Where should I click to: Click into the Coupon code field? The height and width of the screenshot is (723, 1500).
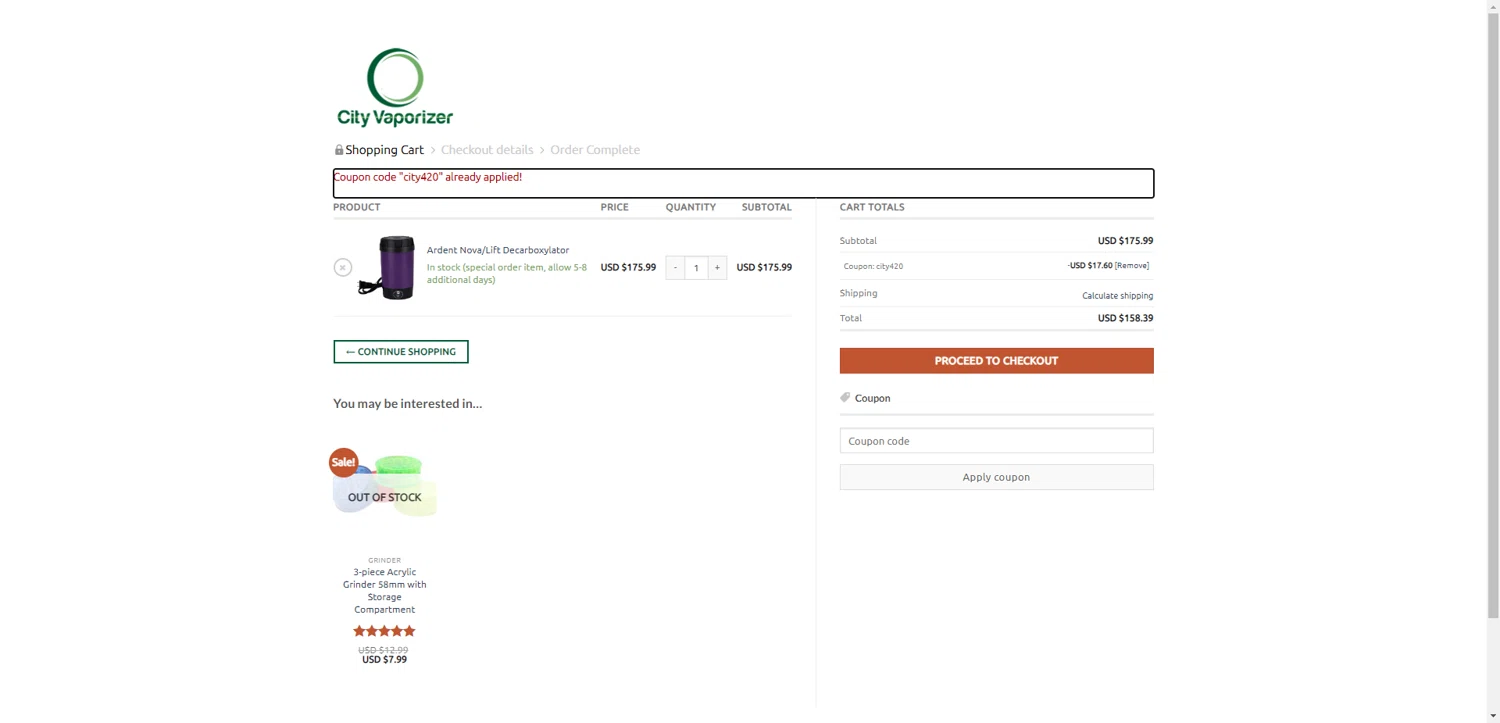[996, 441]
